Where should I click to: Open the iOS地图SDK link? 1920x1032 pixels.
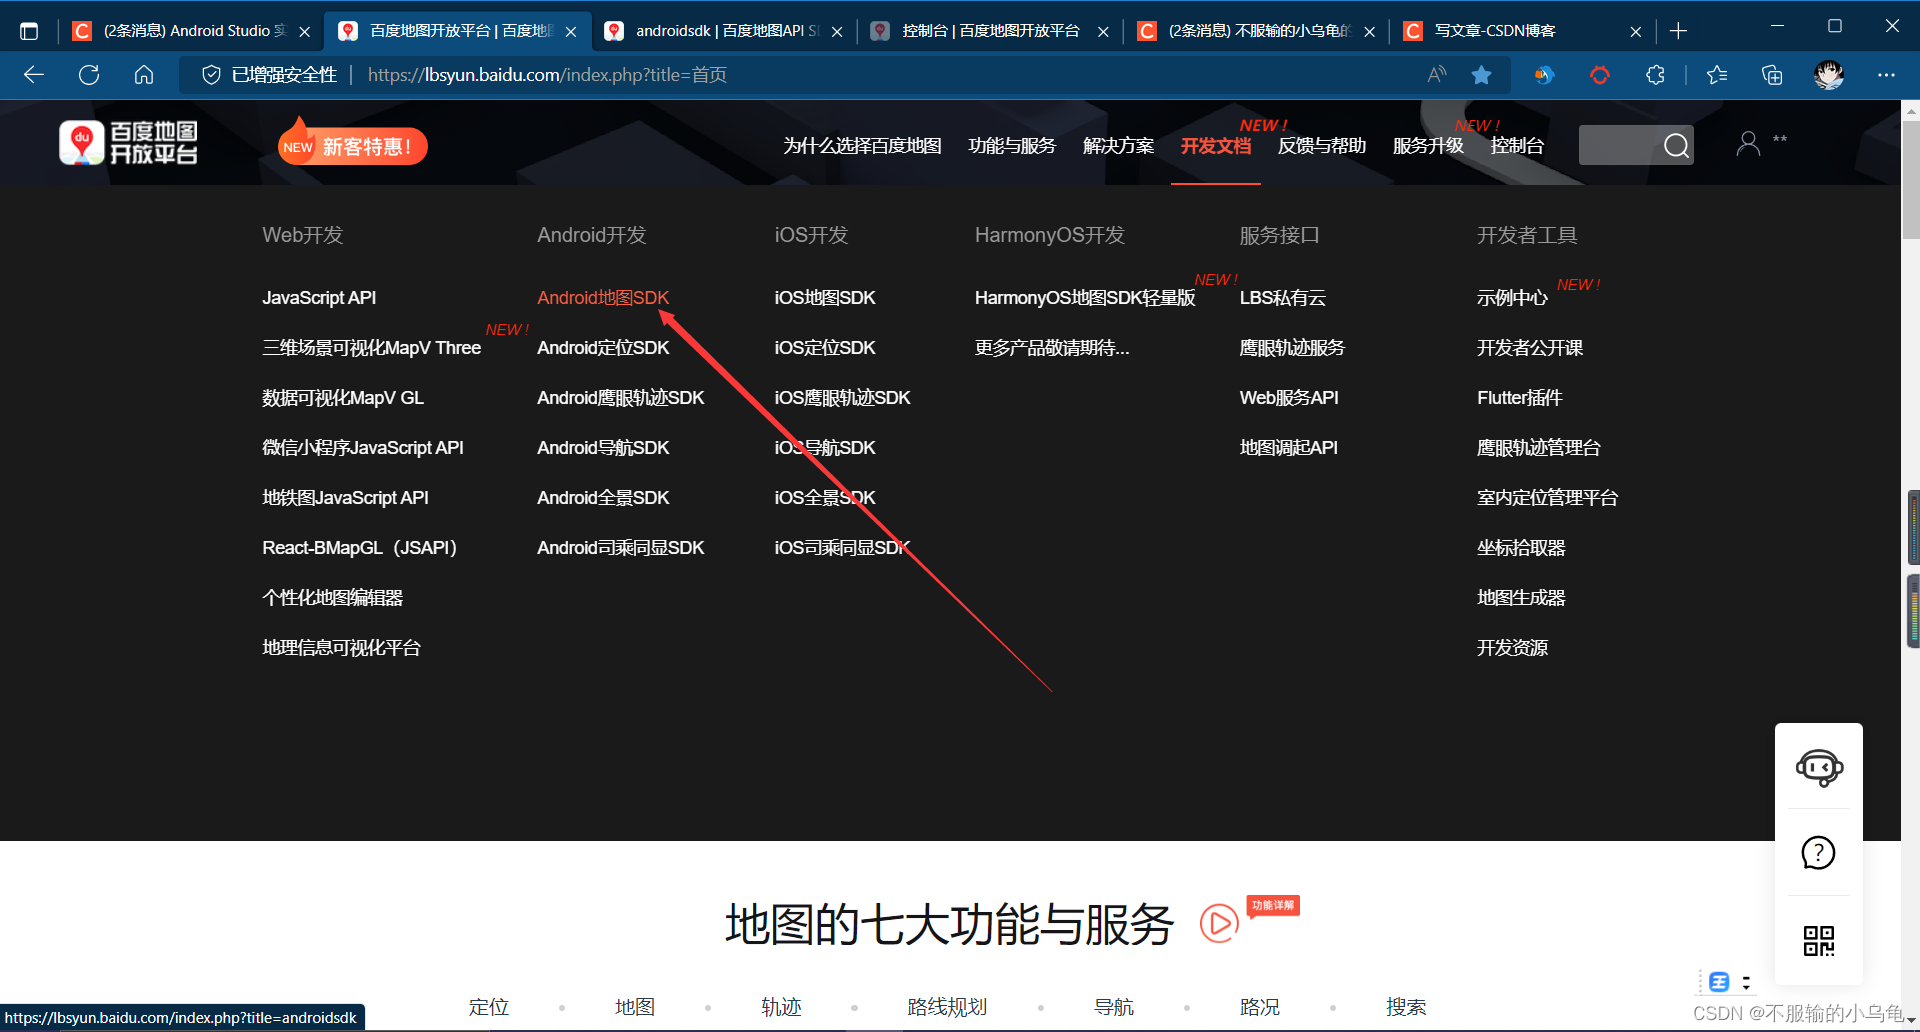(x=825, y=298)
